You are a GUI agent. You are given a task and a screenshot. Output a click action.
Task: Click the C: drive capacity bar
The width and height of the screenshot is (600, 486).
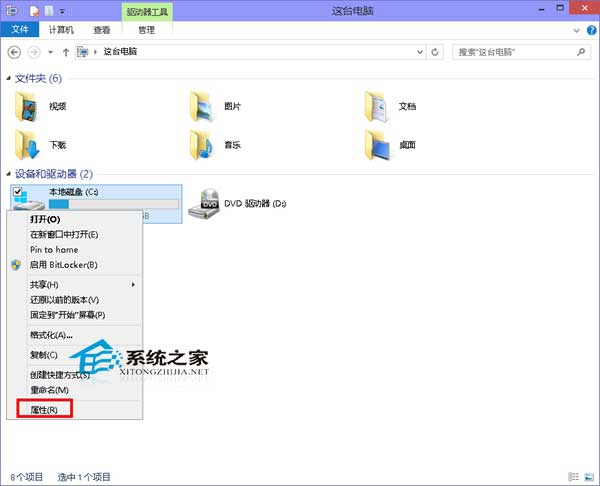114,204
